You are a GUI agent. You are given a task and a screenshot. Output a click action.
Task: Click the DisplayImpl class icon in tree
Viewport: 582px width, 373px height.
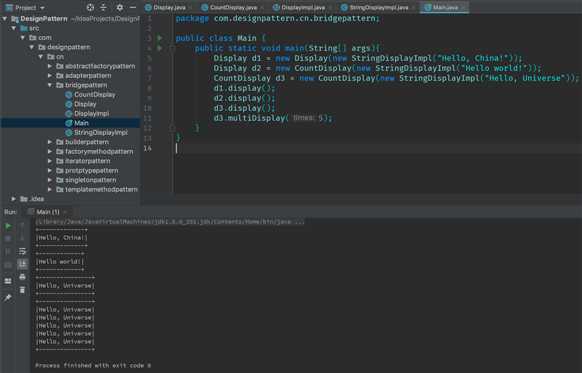click(x=69, y=114)
